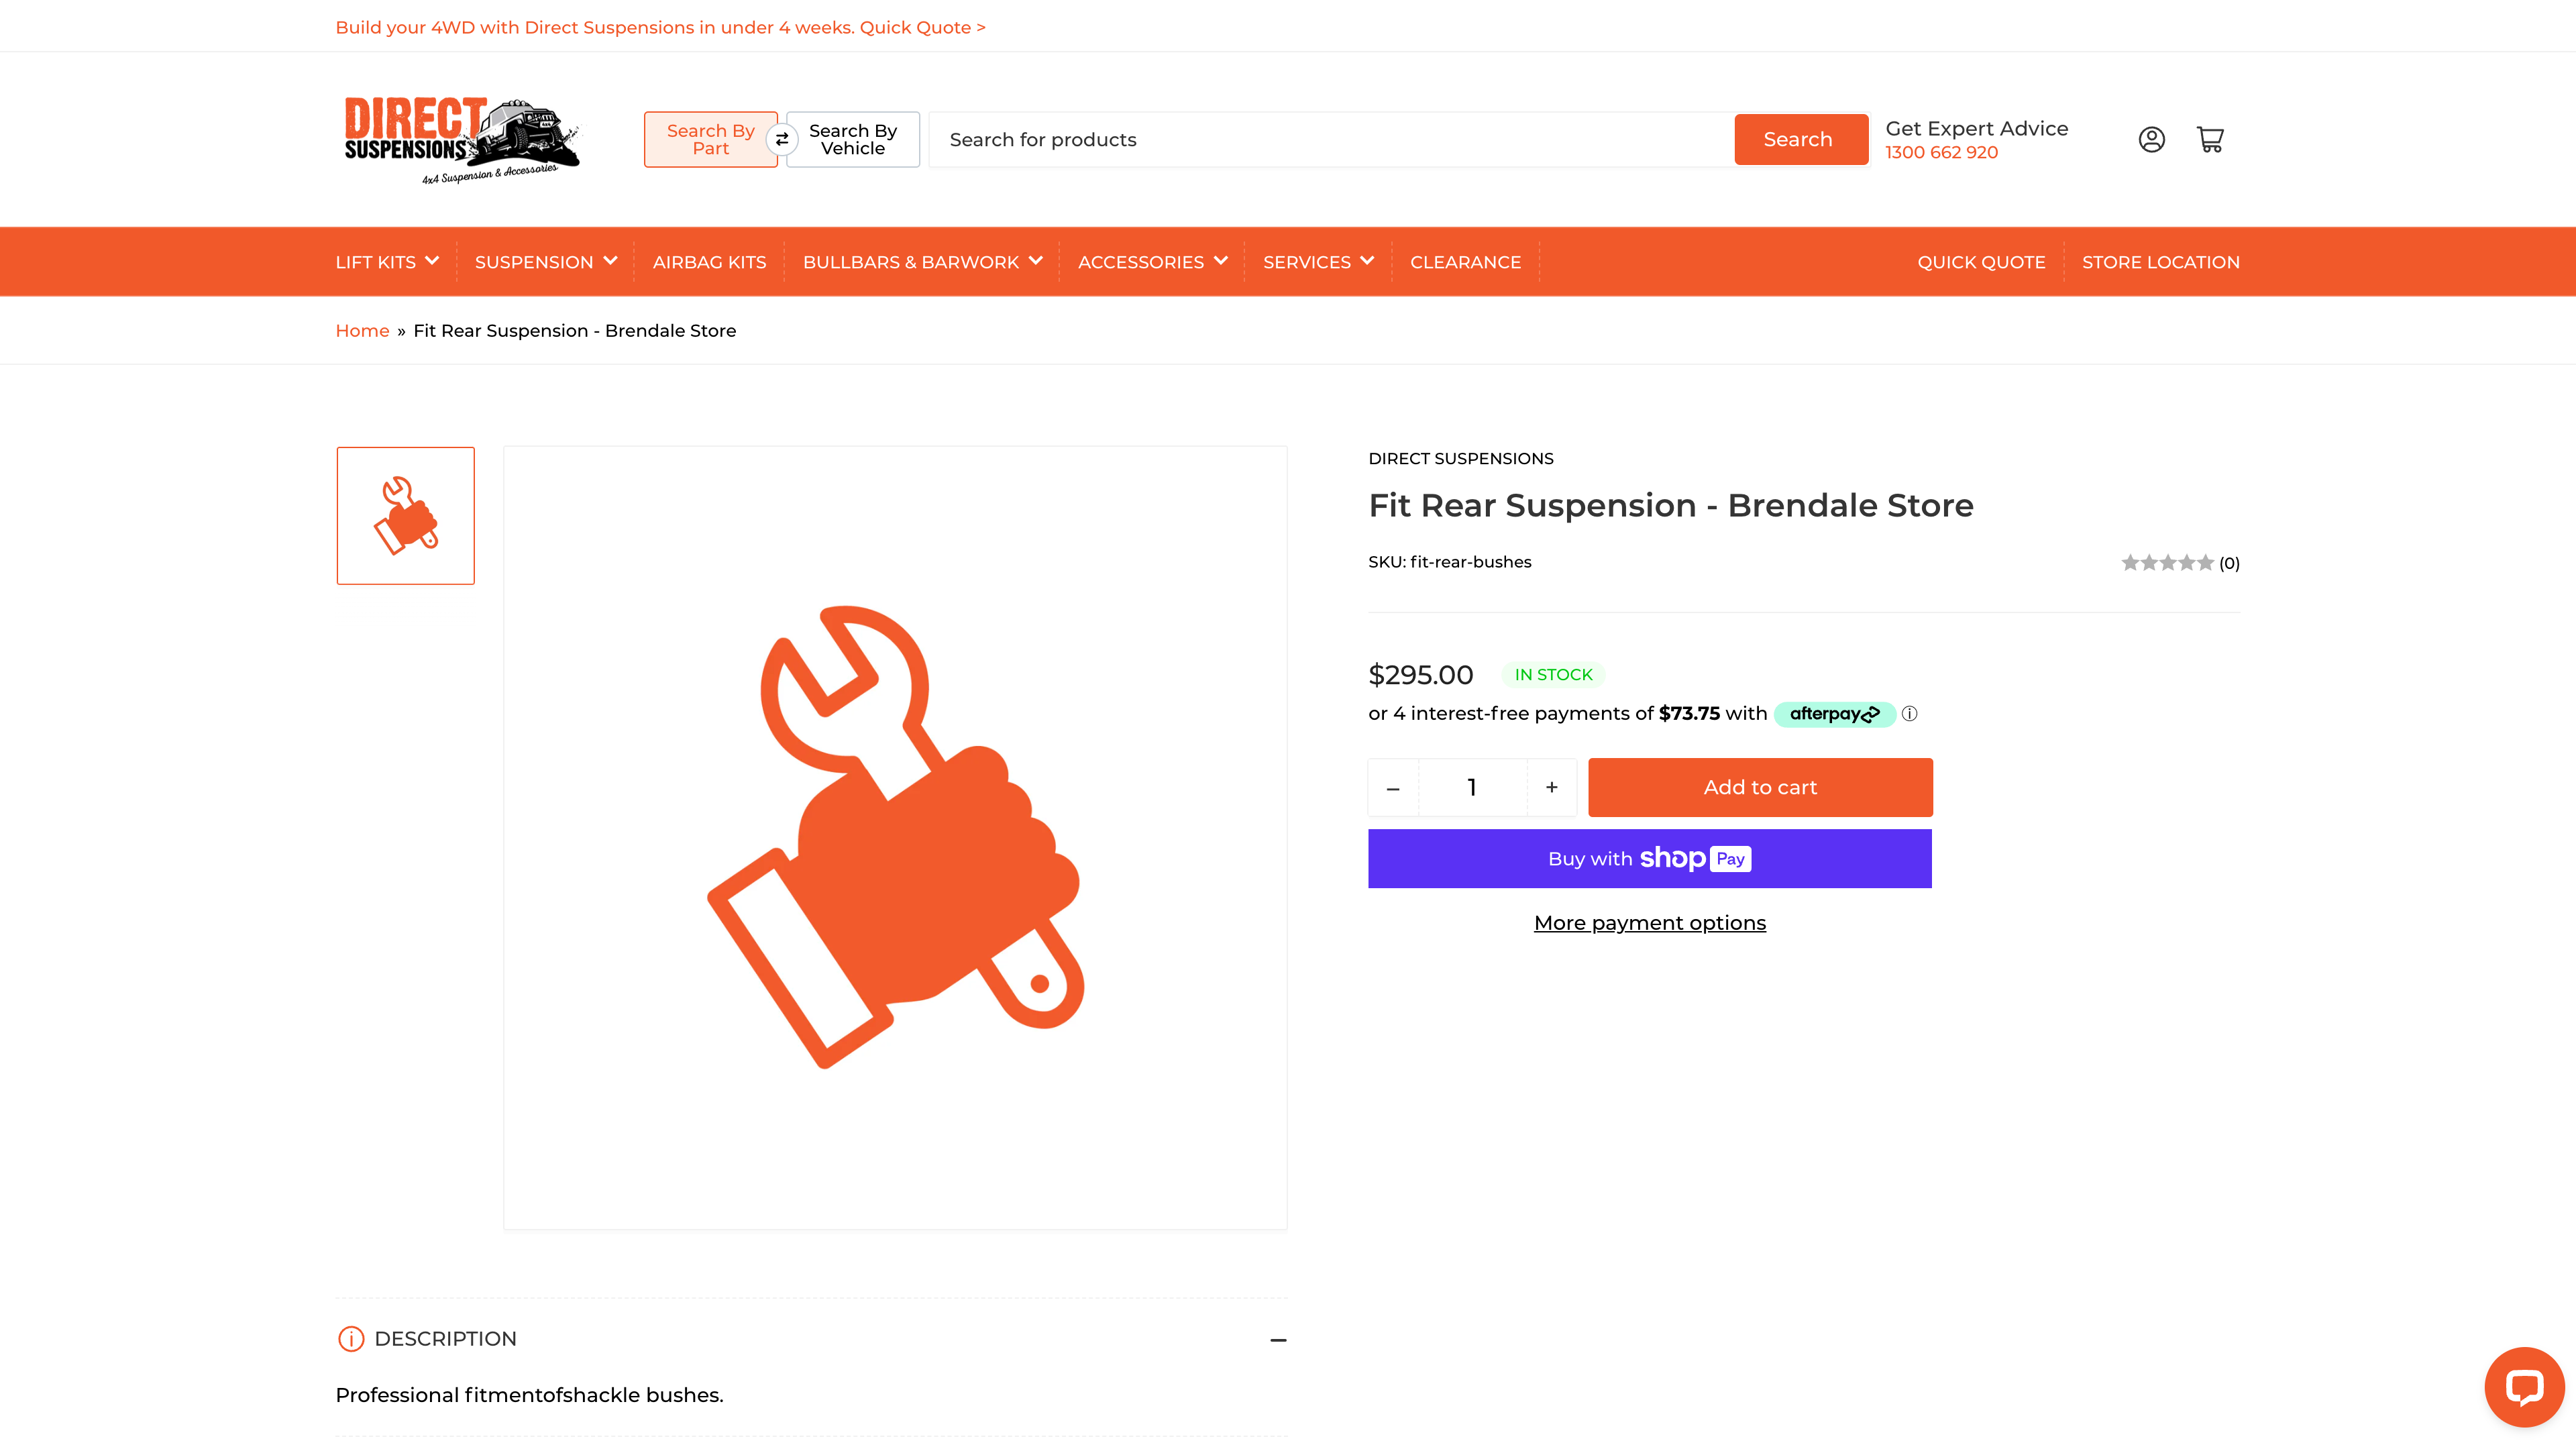Select Search By Part mode
The image size is (2576, 1449).
coord(711,139)
